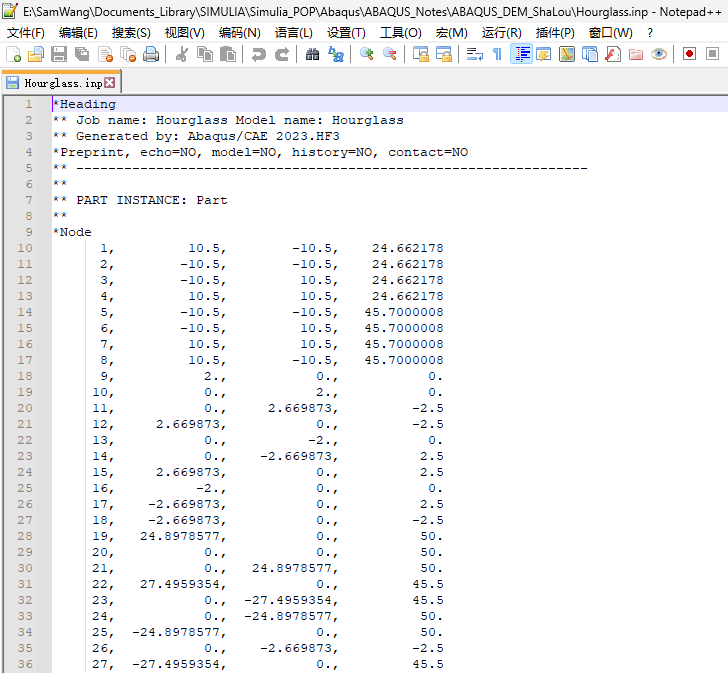This screenshot has width=728, height=673.
Task: Click the Close All documents icon
Action: pos(128,54)
